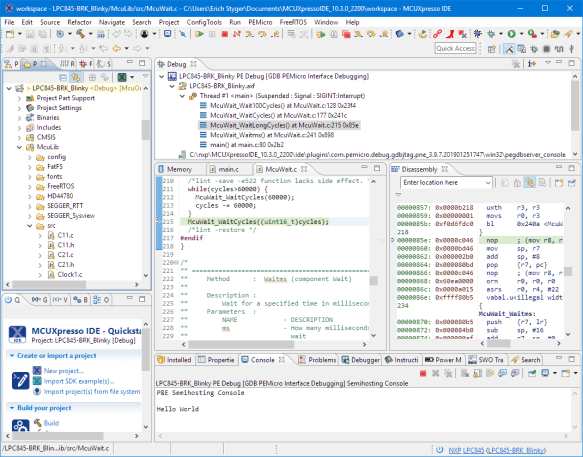Image resolution: width=583 pixels, height=457 pixels.
Task: Select the main() at main.c:80 stack frame
Action: tap(247, 145)
